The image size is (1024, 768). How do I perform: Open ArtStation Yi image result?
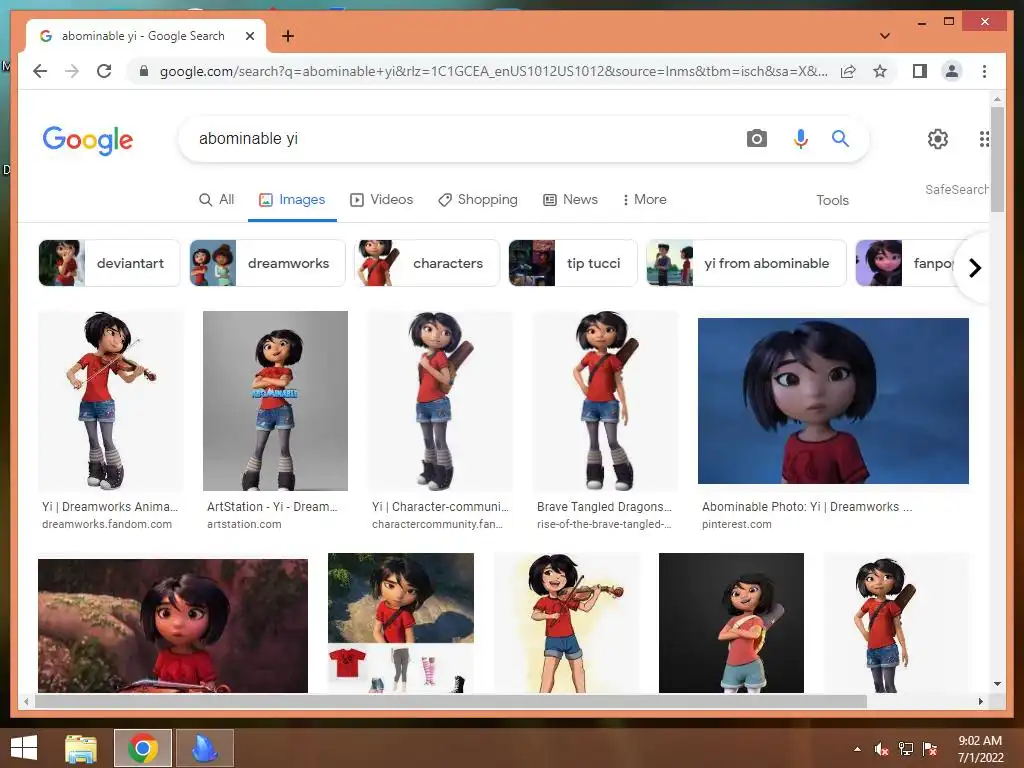(276, 401)
